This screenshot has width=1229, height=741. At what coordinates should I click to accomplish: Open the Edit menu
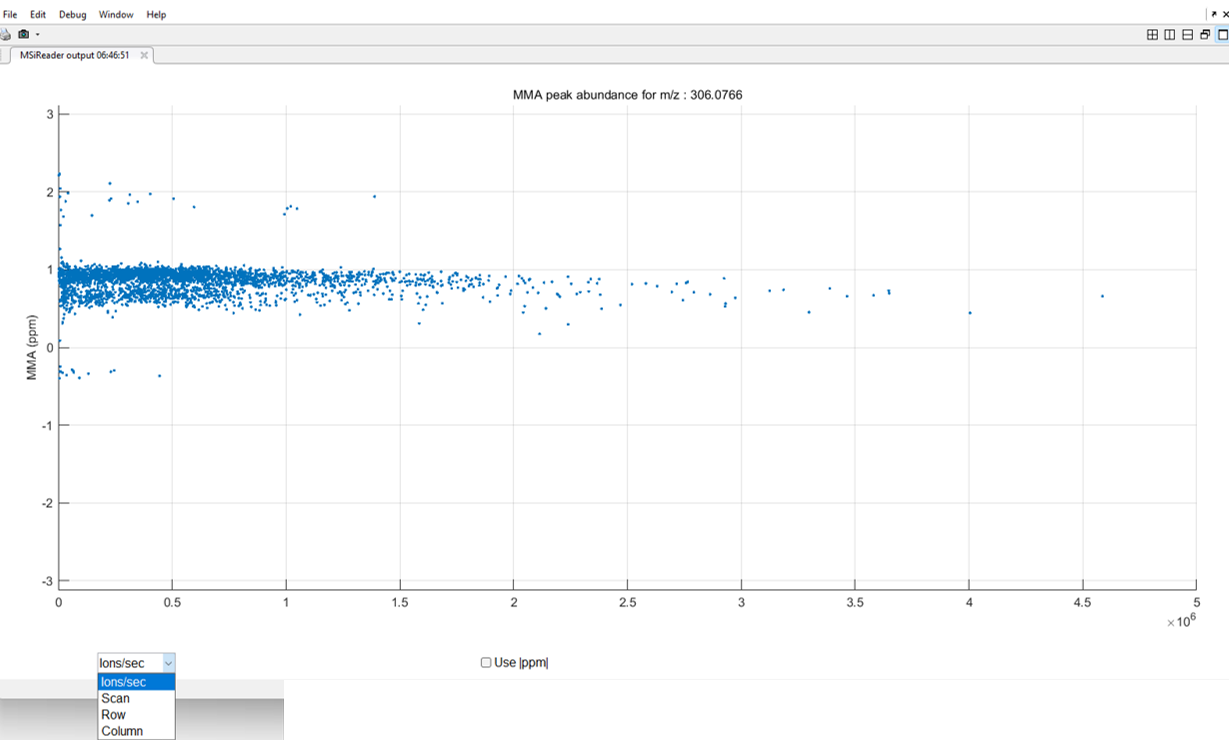(x=38, y=15)
